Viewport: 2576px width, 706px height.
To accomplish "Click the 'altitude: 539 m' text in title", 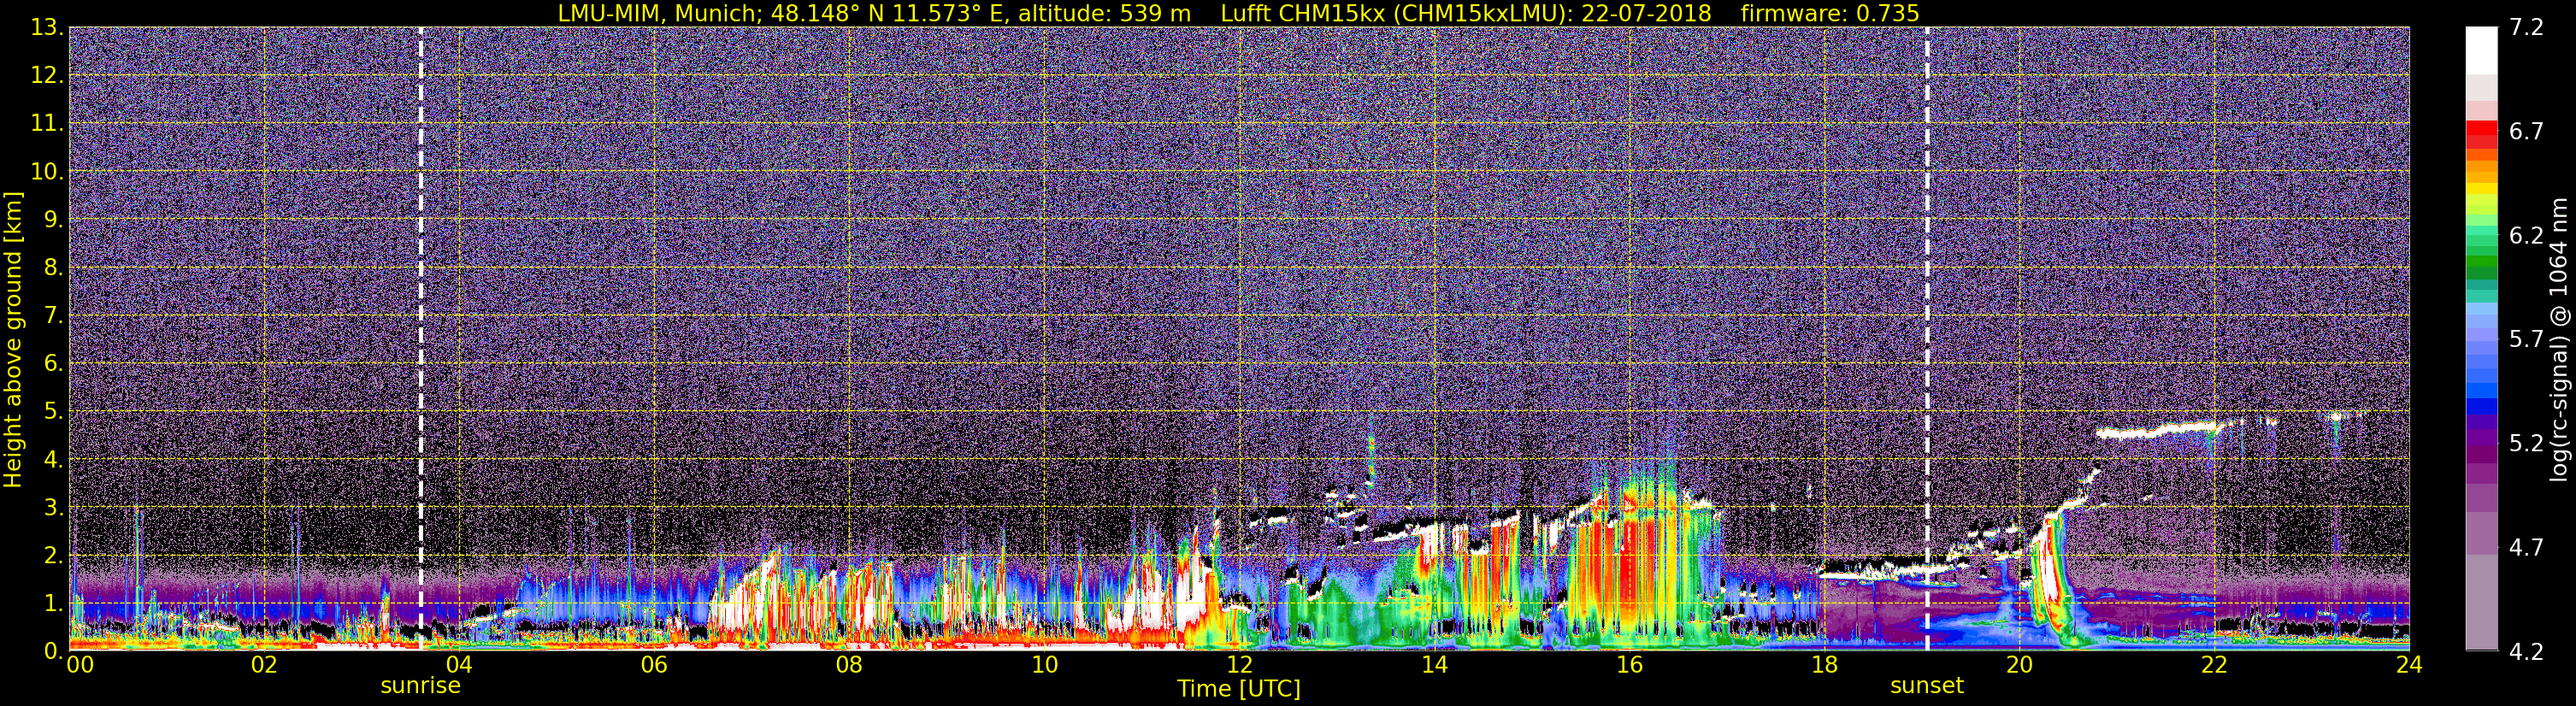I will coord(1104,13).
